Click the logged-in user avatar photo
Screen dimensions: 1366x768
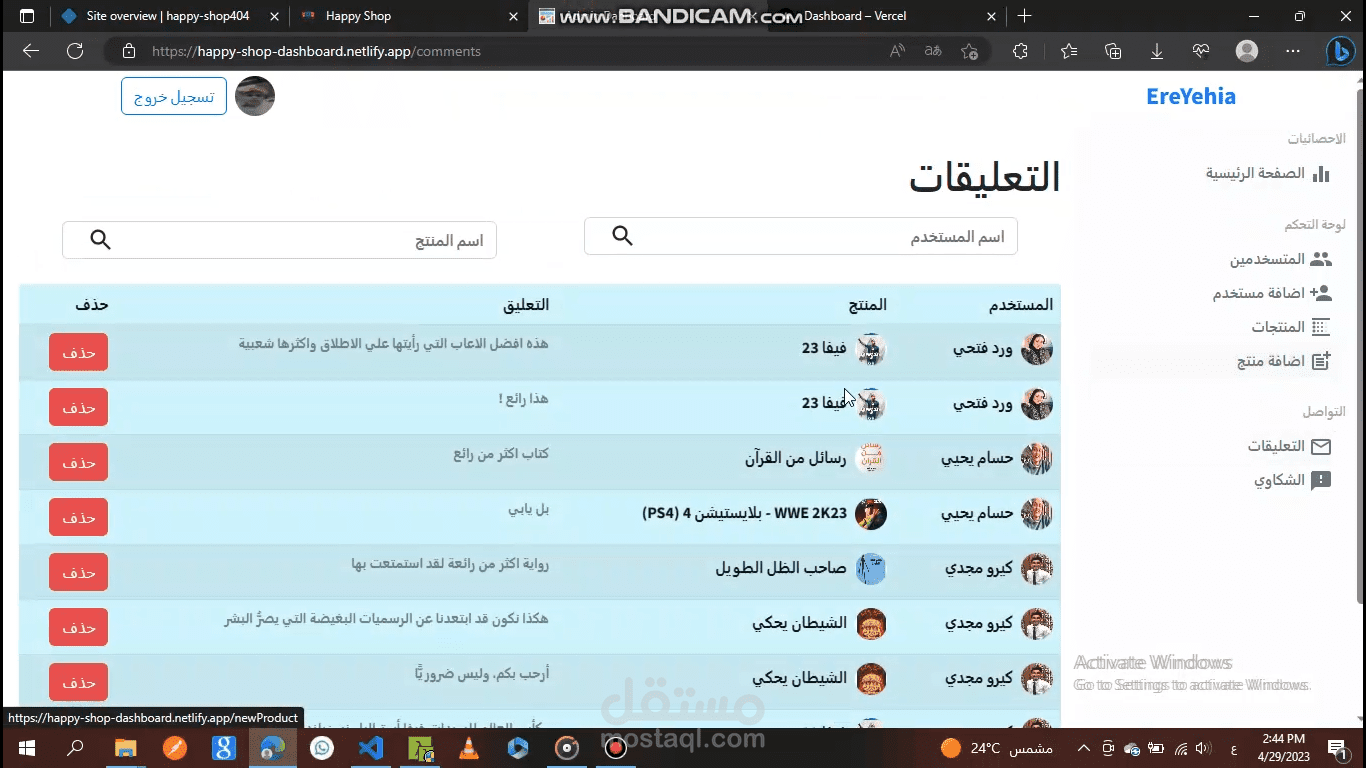coord(255,96)
